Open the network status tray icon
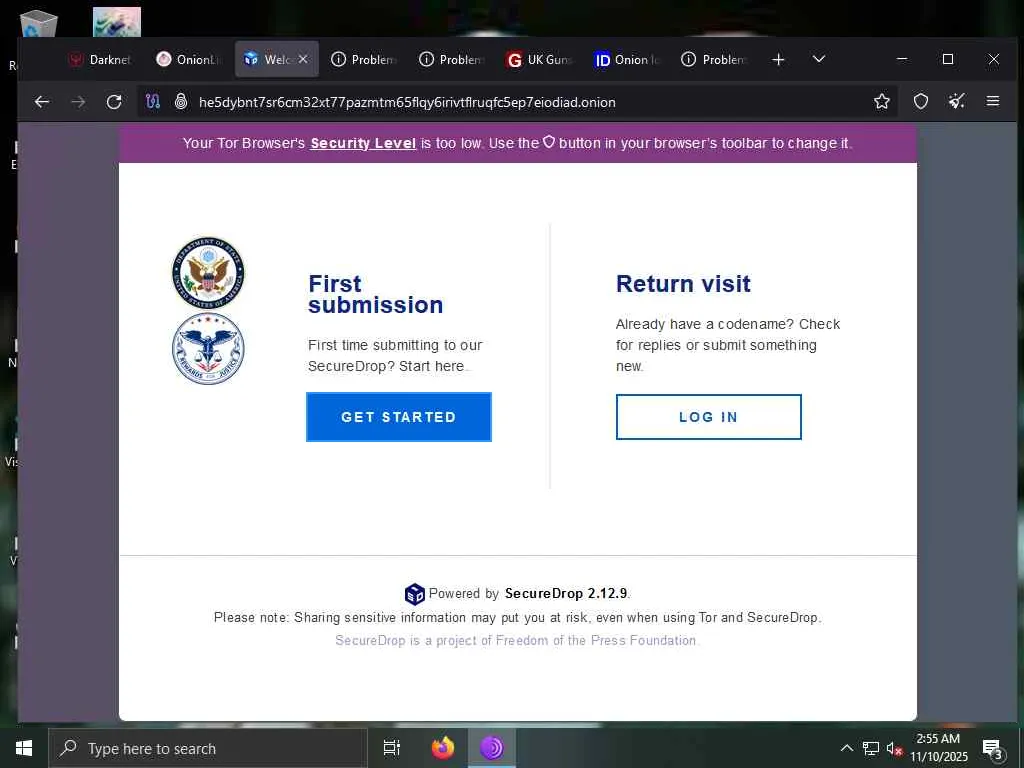This screenshot has width=1024, height=768. pyautogui.click(x=871, y=748)
